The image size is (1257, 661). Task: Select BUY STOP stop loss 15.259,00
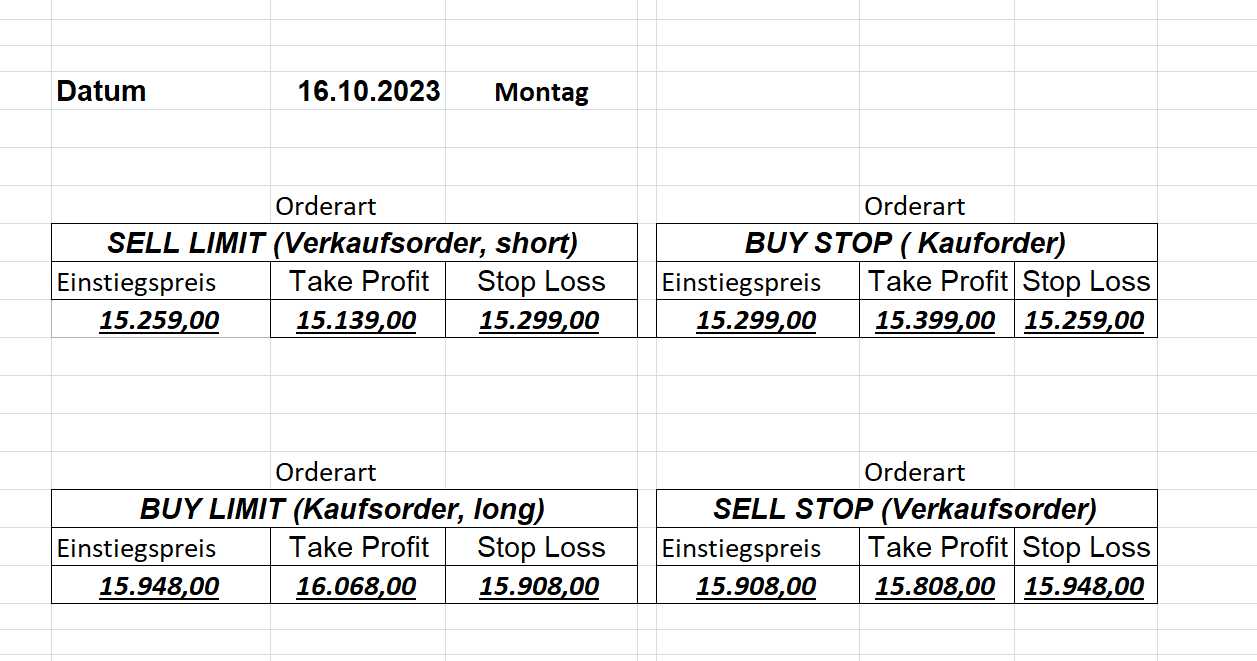pos(1084,320)
